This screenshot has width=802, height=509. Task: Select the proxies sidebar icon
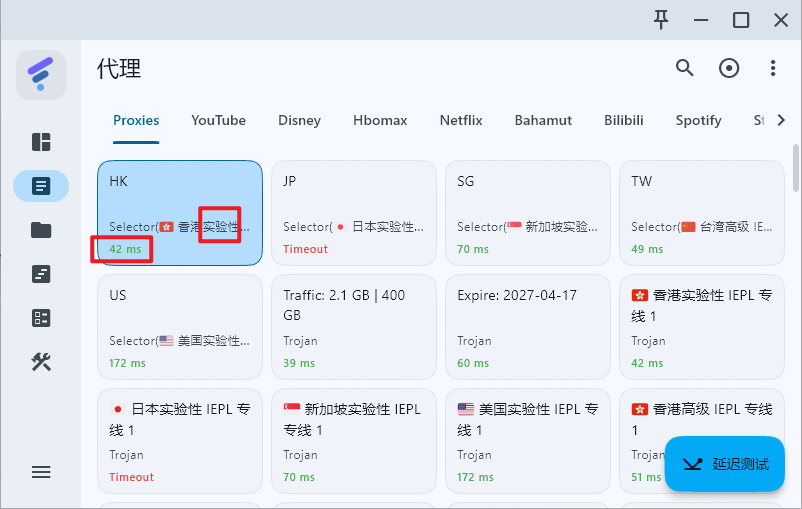[41, 186]
